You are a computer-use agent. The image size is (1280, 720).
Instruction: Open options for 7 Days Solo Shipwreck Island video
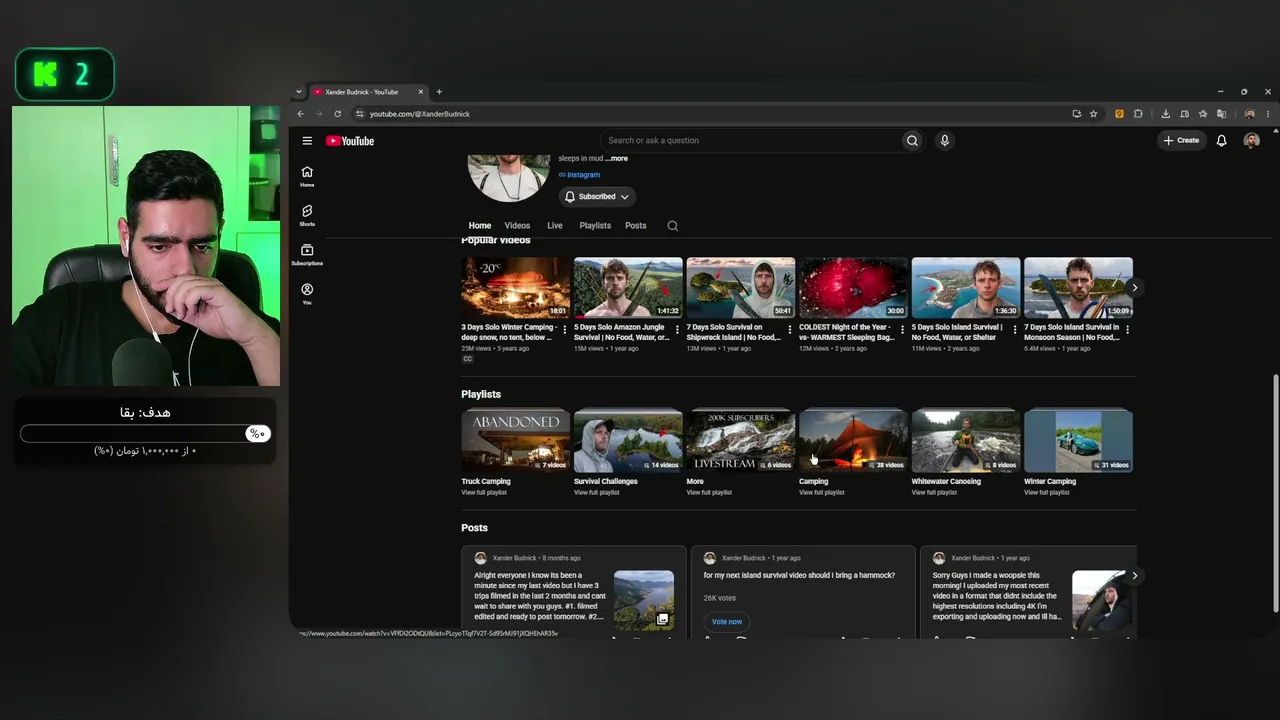click(790, 329)
